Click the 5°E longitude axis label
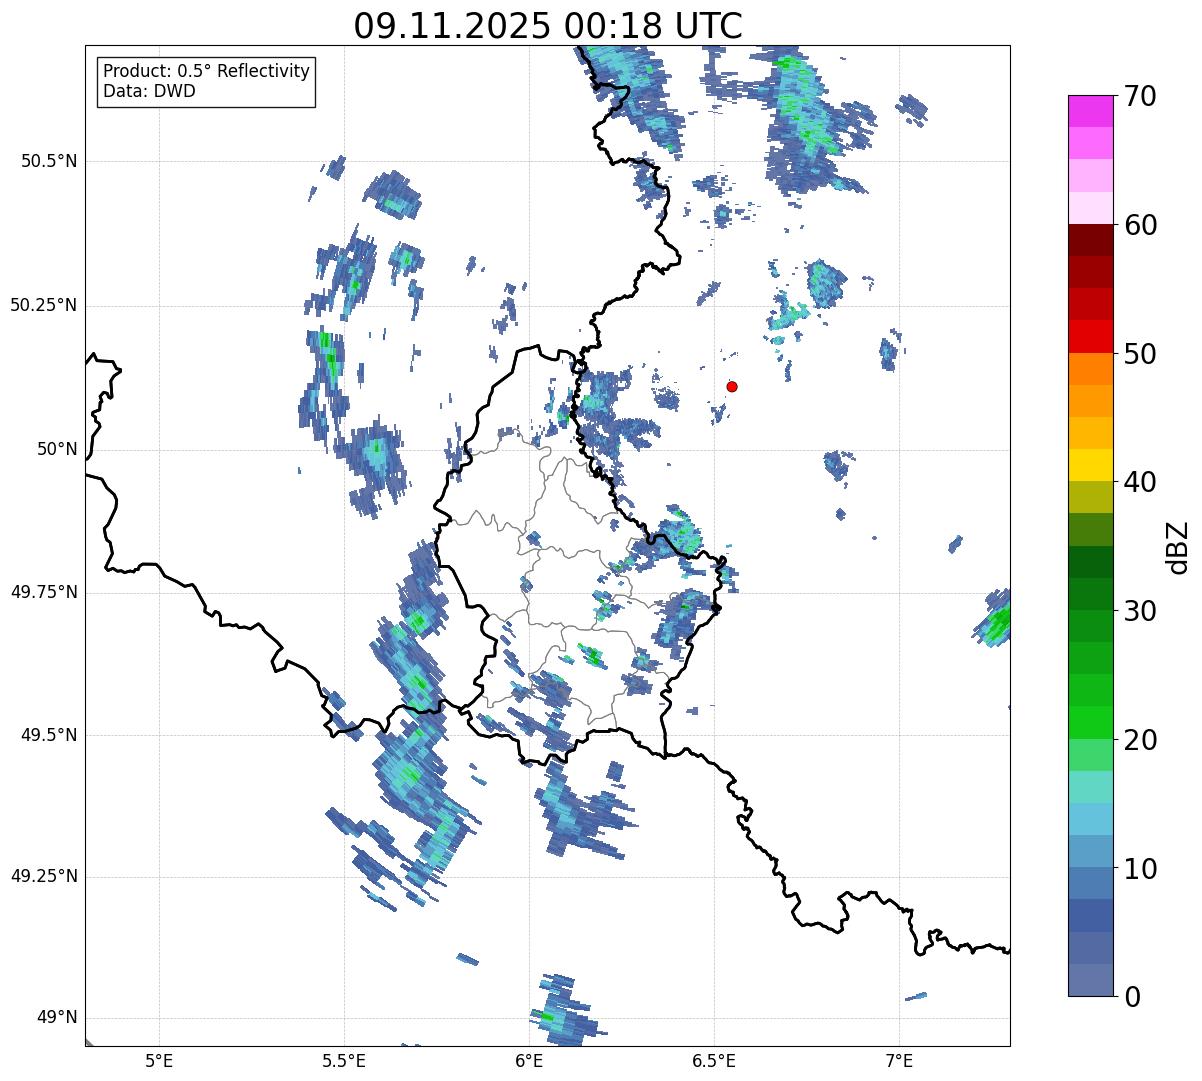Image resolution: width=1202 pixels, height=1081 pixels. click(159, 1060)
